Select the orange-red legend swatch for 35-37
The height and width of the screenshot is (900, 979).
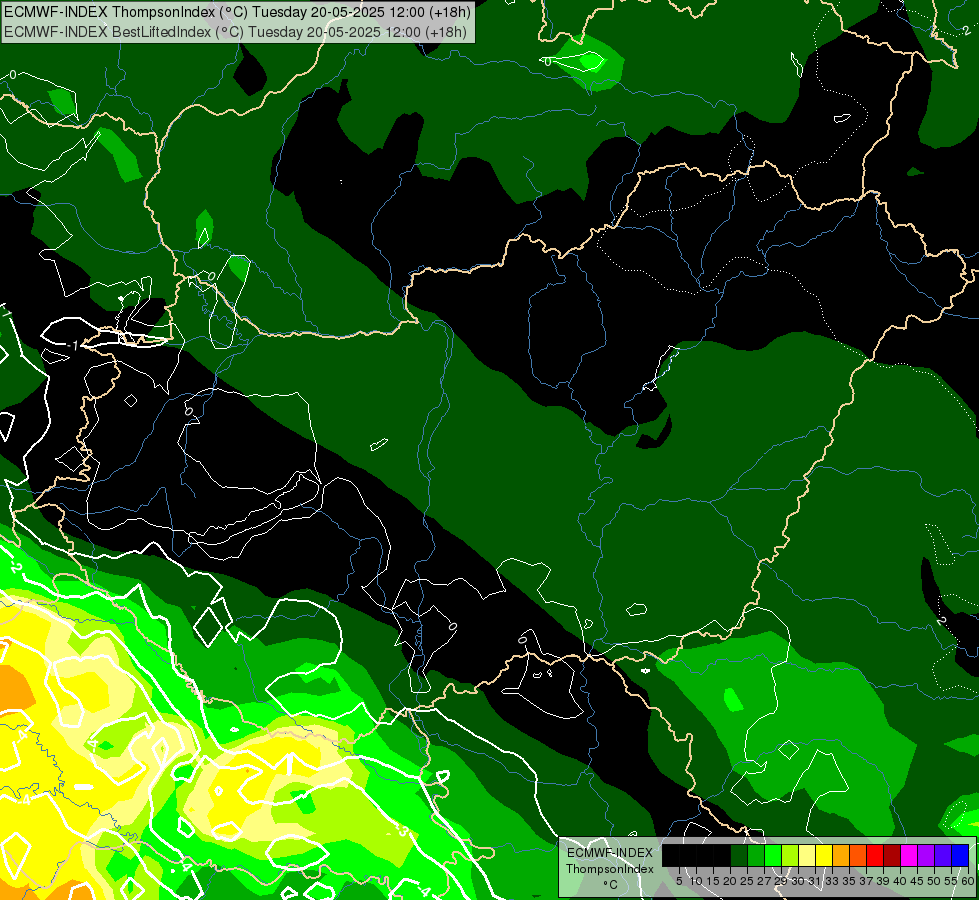(858, 855)
